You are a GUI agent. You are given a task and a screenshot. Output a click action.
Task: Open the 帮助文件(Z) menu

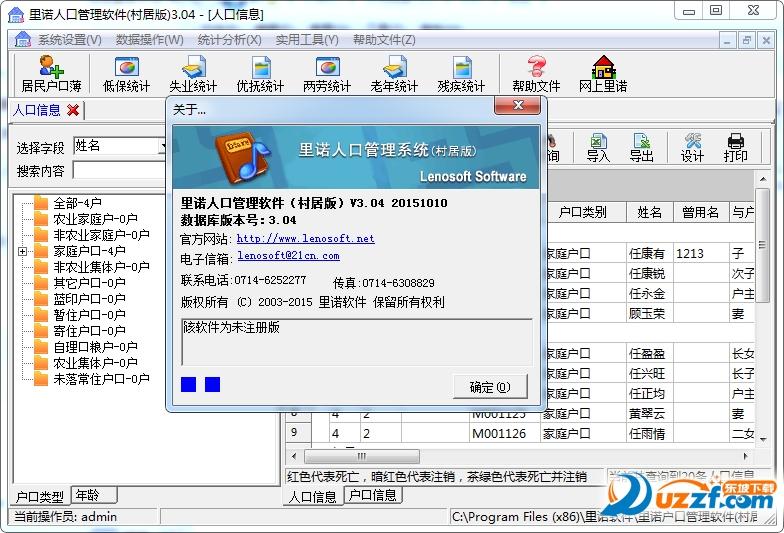384,40
